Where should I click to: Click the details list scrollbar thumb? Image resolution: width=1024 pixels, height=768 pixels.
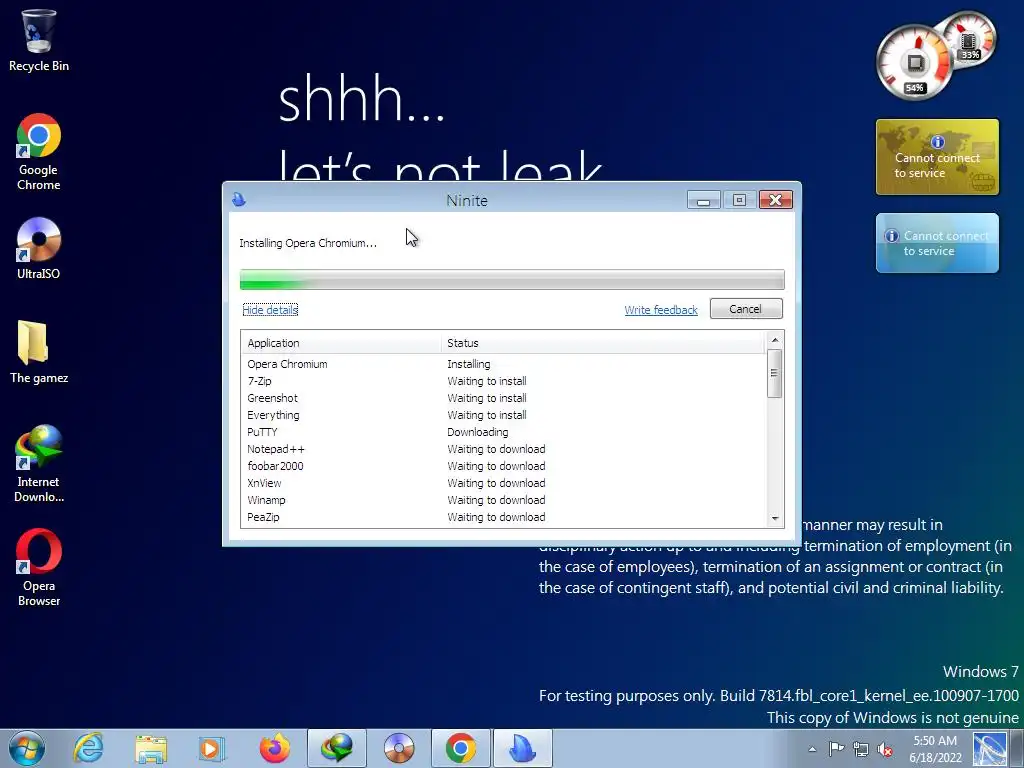(775, 373)
